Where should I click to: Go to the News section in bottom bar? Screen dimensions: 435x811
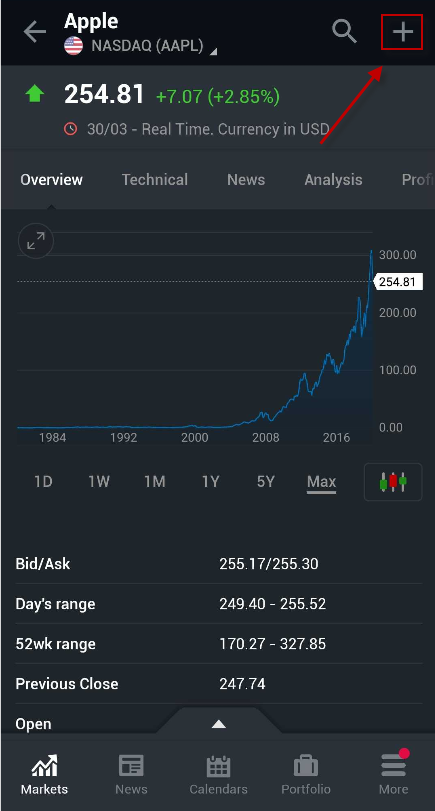[131, 775]
